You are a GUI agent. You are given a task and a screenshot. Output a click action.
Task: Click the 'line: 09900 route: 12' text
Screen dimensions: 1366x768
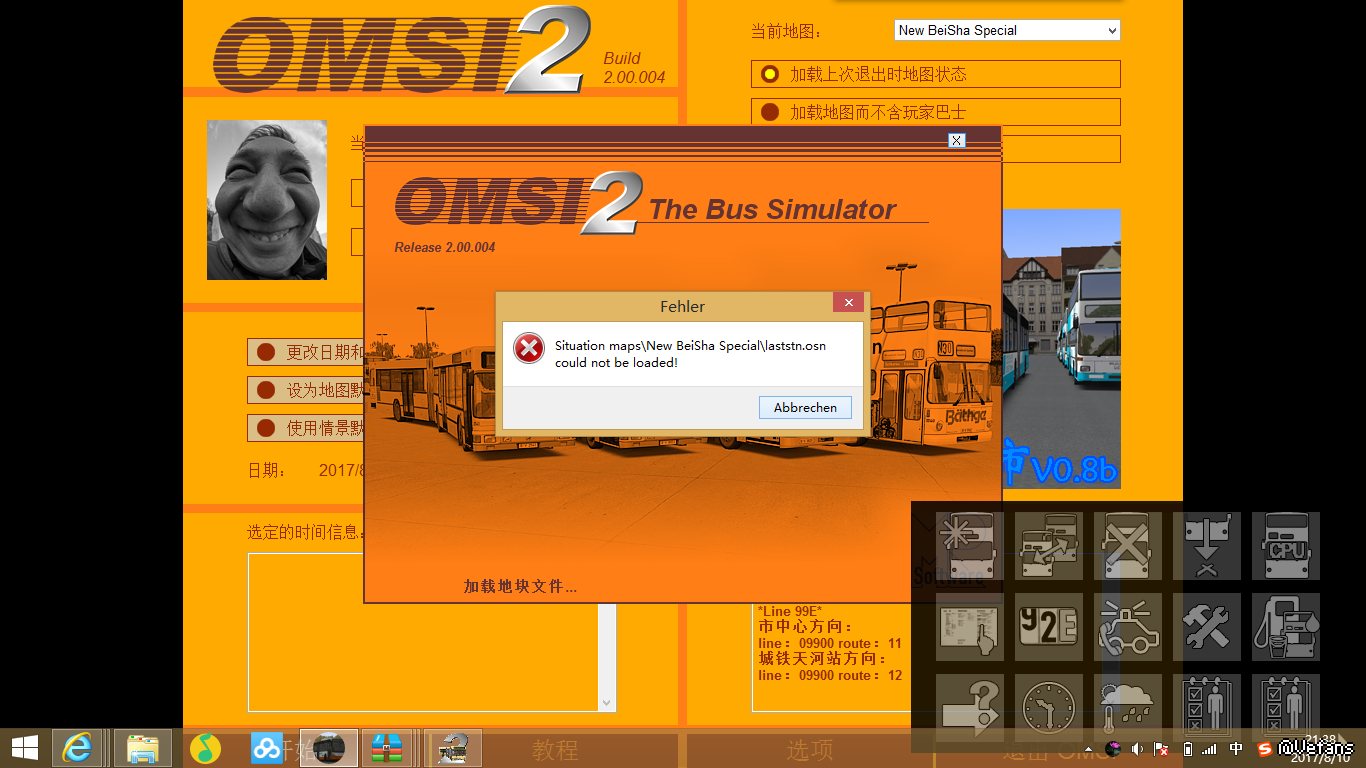coord(830,675)
